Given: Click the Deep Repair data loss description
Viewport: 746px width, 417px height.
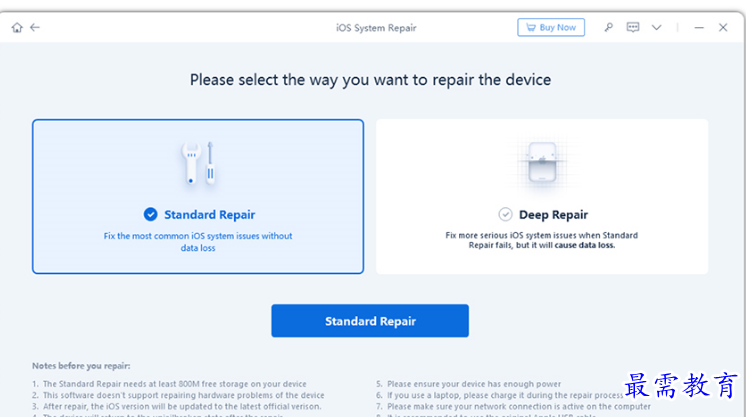Looking at the screenshot, I should pyautogui.click(x=542, y=240).
